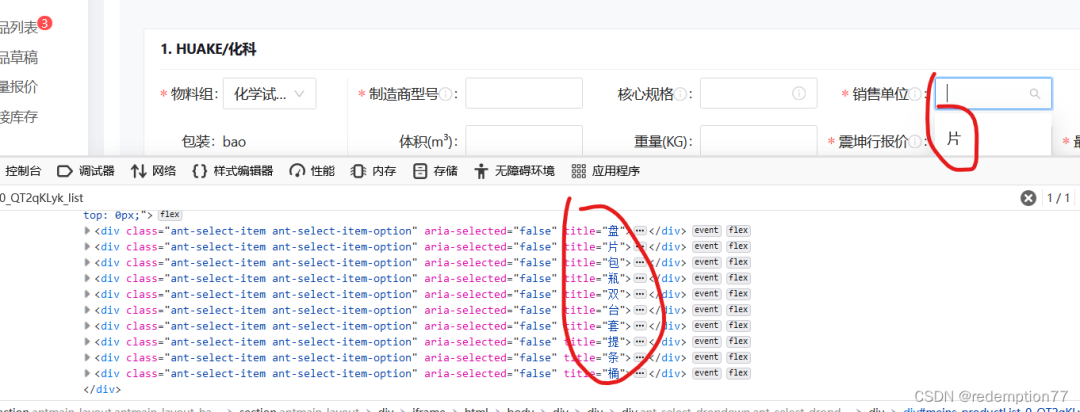This screenshot has height=412, width=1080.
Task: Show event listeners for the title="片" row
Action: pyautogui.click(x=707, y=246)
